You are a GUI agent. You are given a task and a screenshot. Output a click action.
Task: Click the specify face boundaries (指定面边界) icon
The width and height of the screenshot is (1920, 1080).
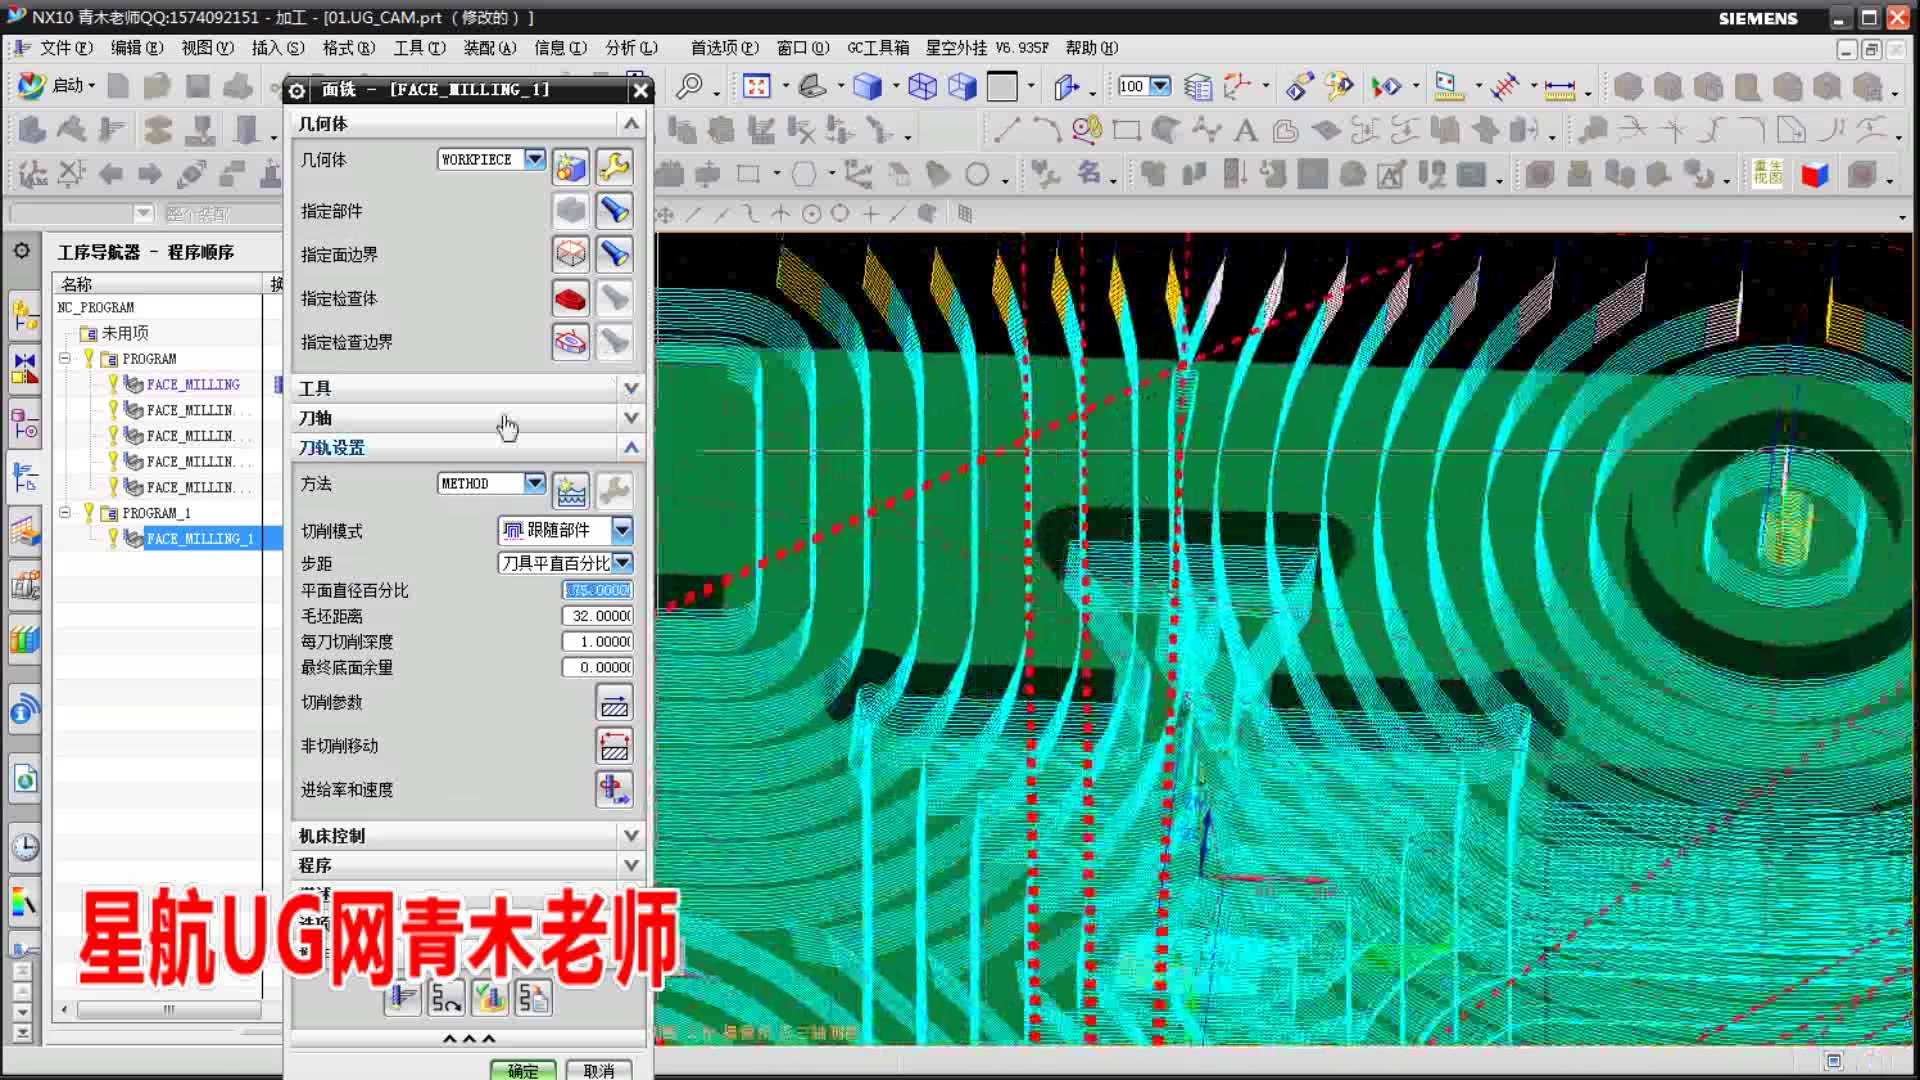[570, 254]
